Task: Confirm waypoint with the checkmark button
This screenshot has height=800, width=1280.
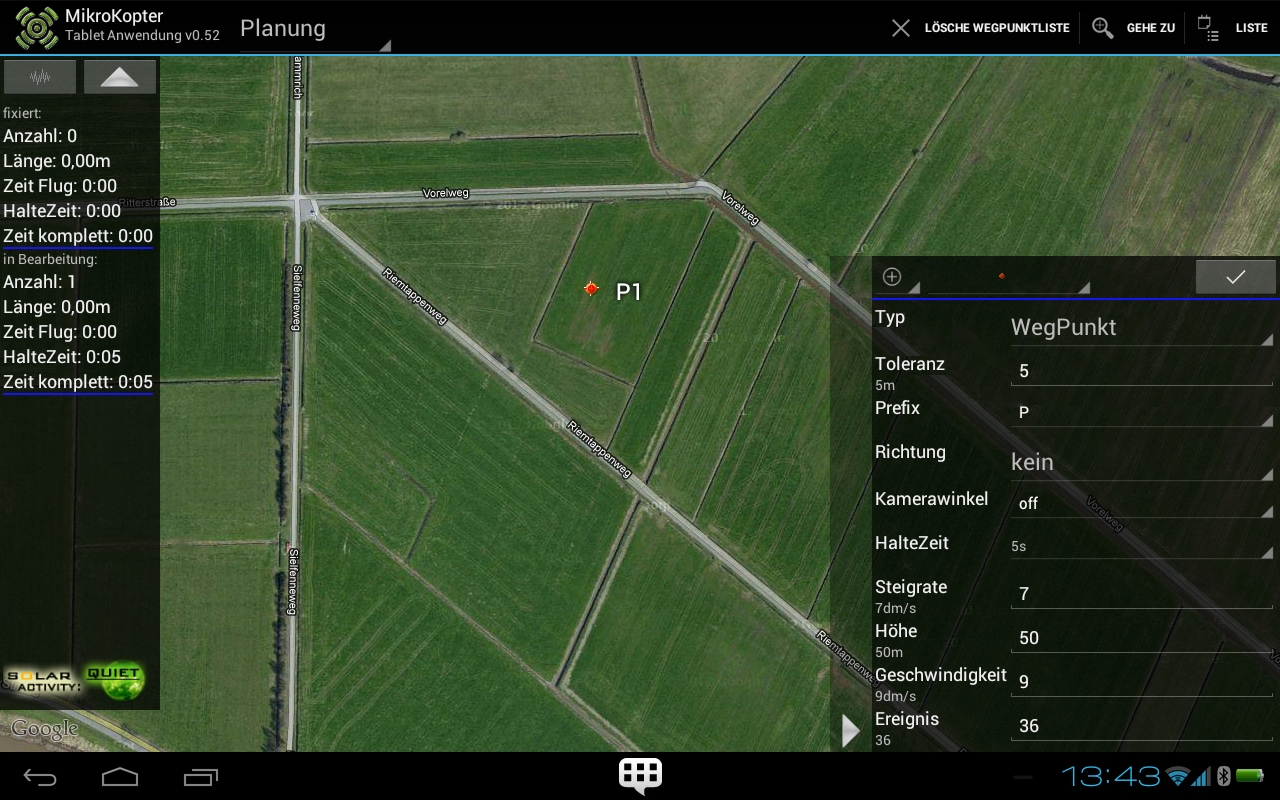Action: (1235, 278)
